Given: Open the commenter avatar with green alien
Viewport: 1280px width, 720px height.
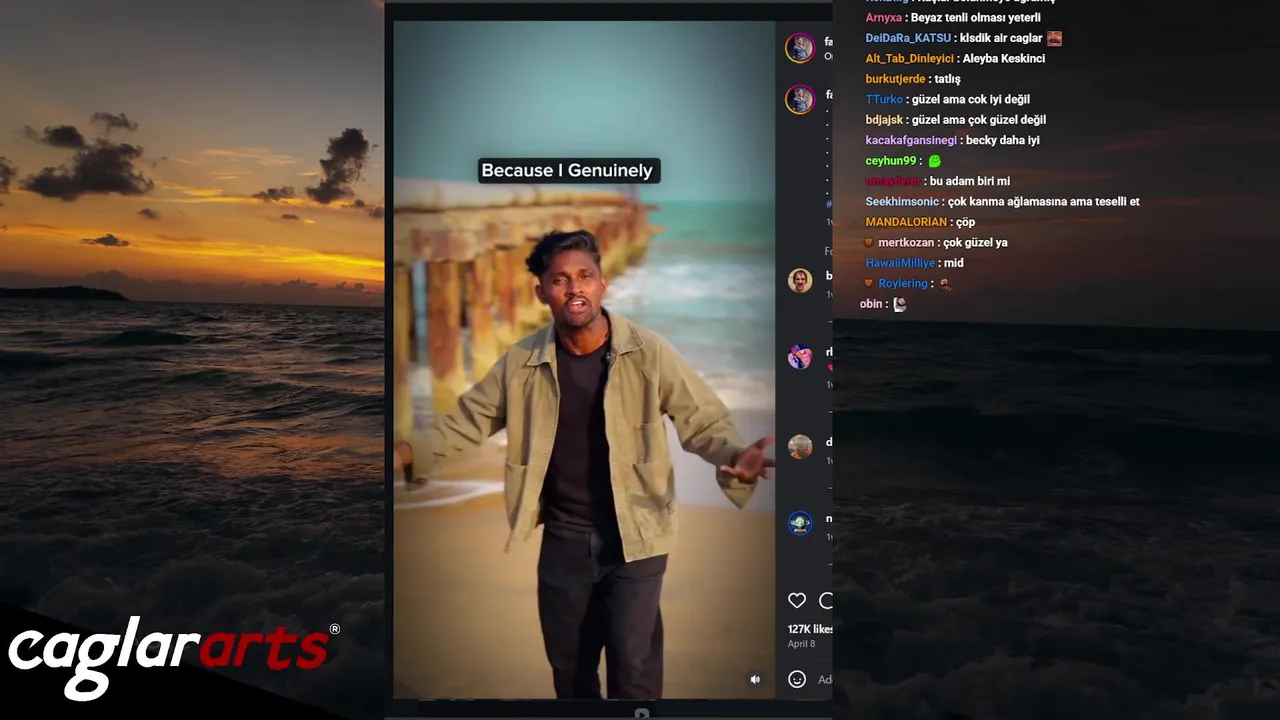Looking at the screenshot, I should point(800,523).
